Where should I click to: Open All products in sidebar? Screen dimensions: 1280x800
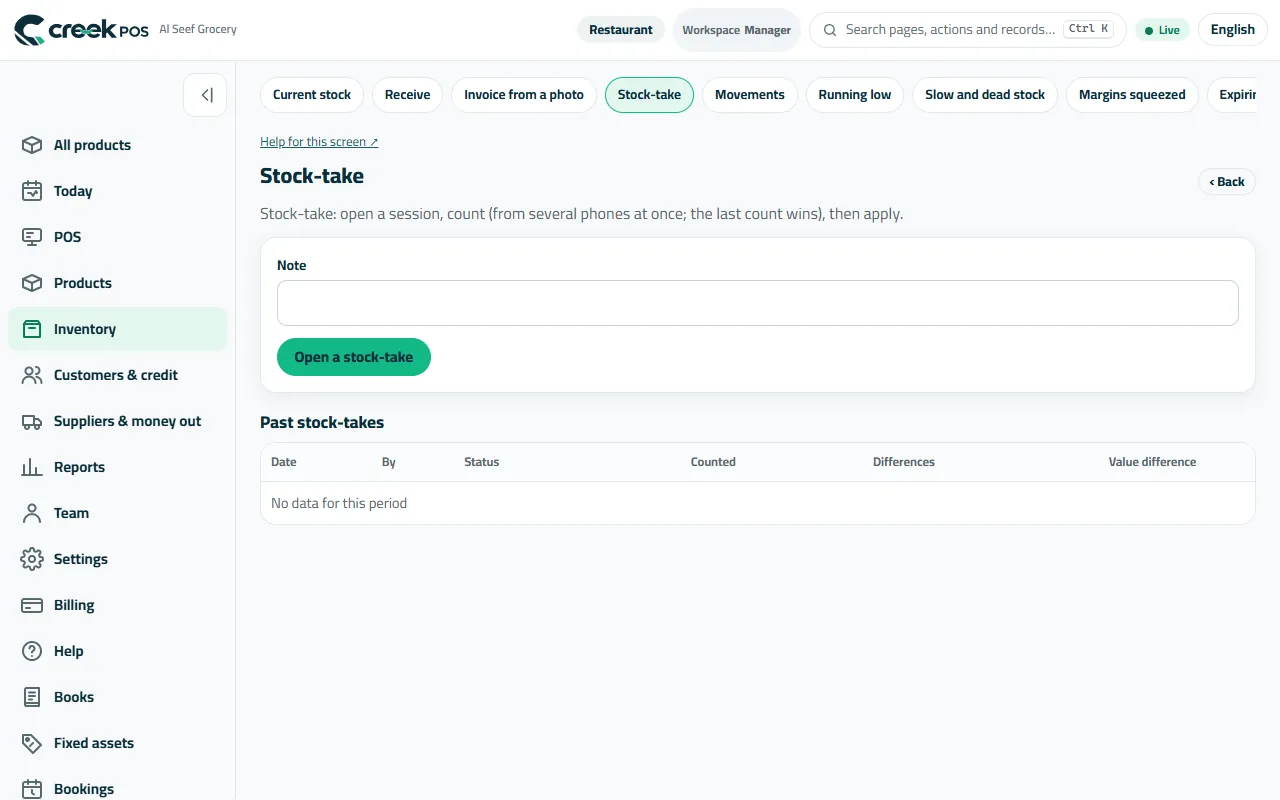118,145
